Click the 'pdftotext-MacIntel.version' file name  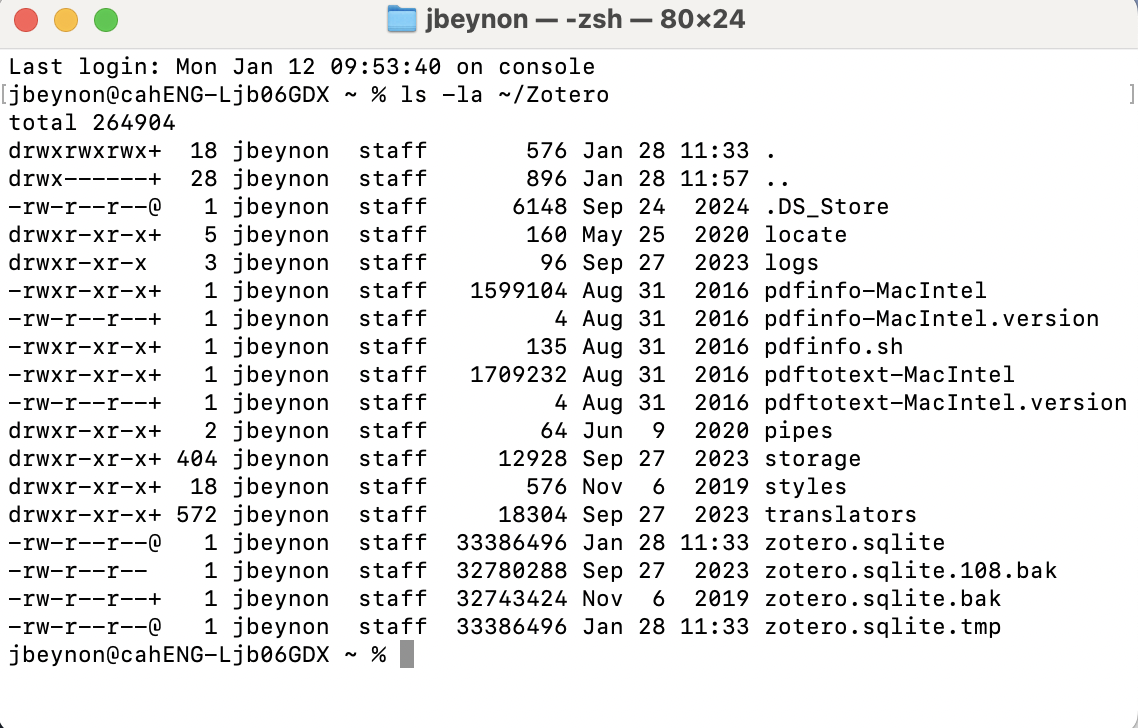[946, 403]
